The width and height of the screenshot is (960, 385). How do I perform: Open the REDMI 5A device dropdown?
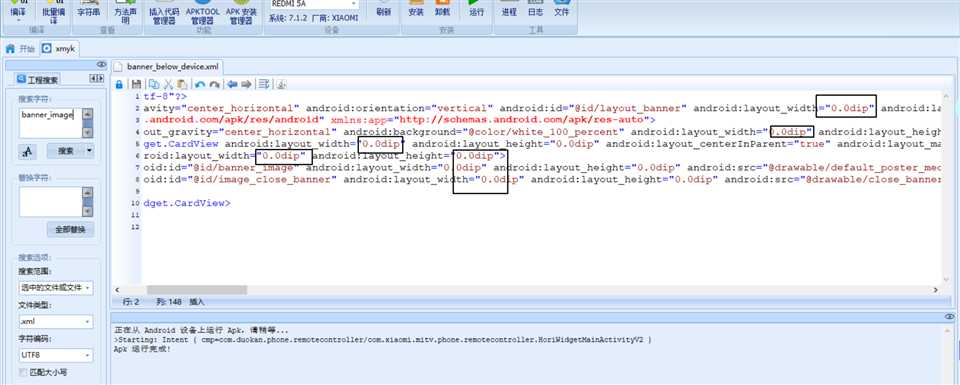[x=353, y=4]
